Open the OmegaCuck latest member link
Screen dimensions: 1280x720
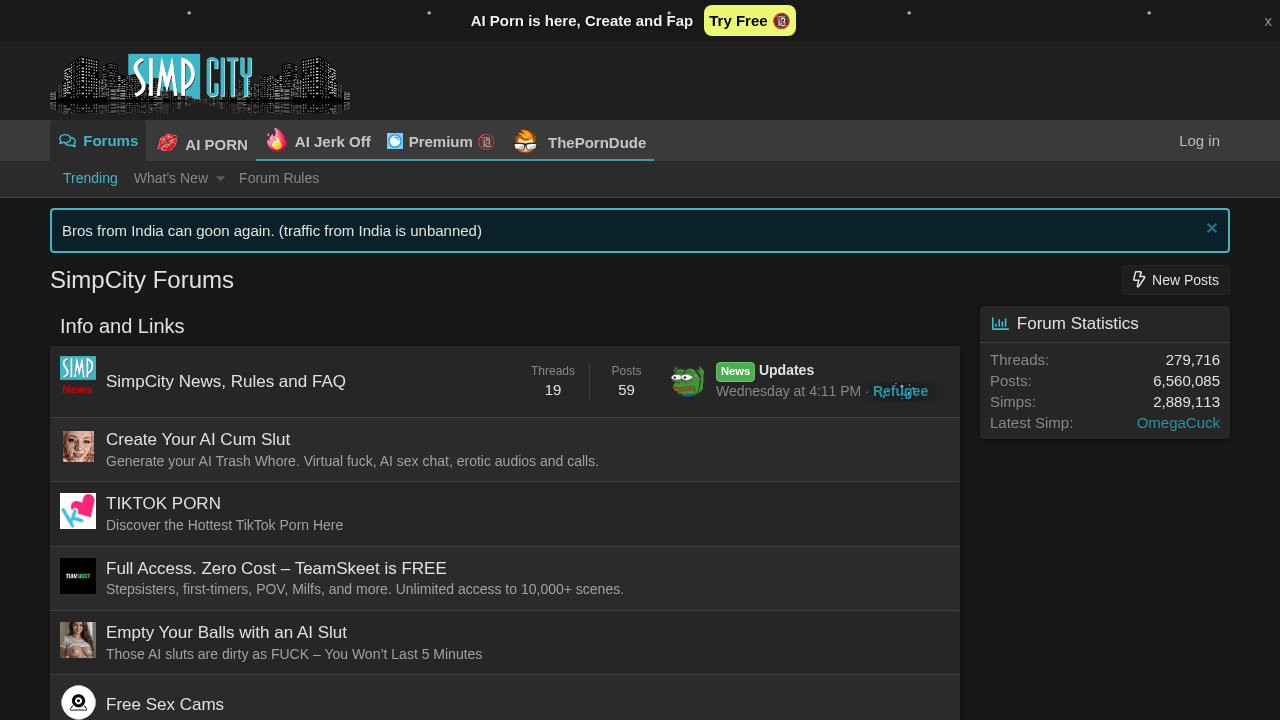[1178, 422]
